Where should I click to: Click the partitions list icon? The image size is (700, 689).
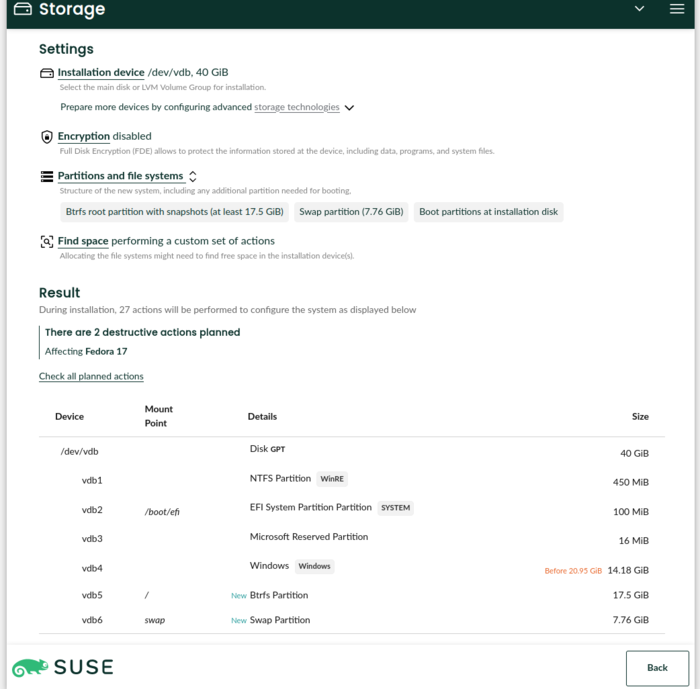[x=46, y=176]
